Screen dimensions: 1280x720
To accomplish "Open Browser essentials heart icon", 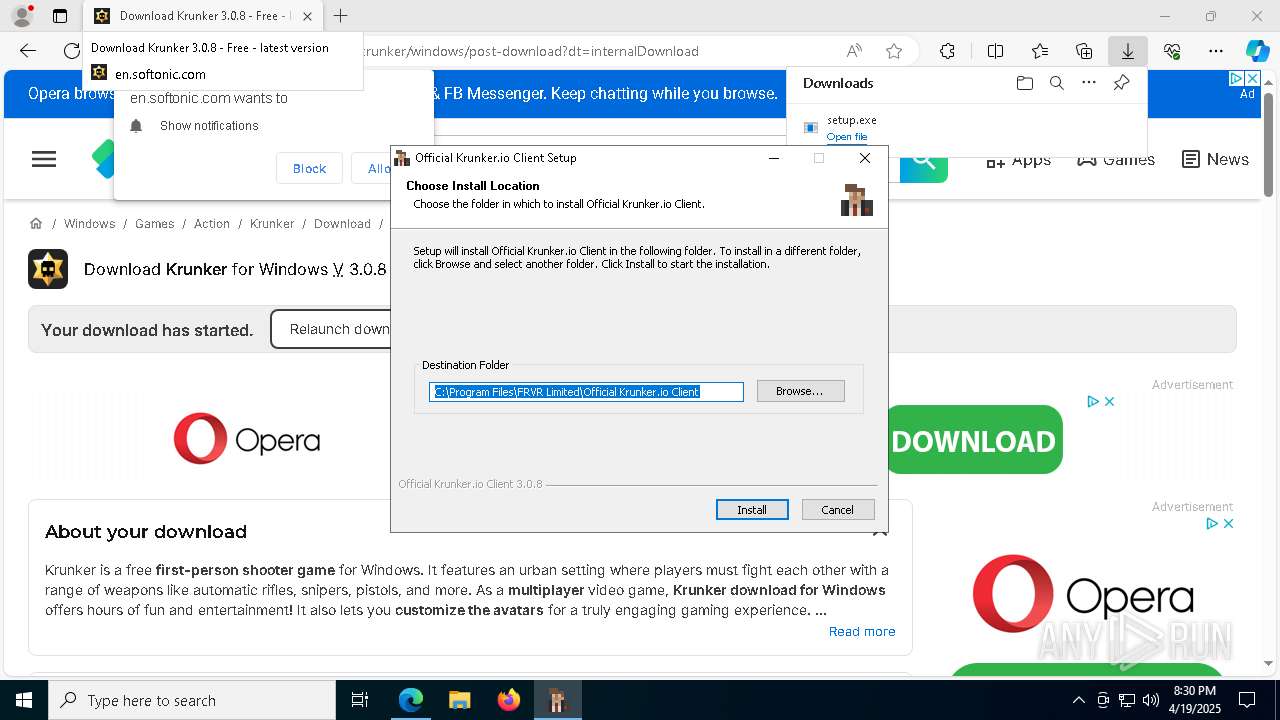I will tap(1172, 51).
